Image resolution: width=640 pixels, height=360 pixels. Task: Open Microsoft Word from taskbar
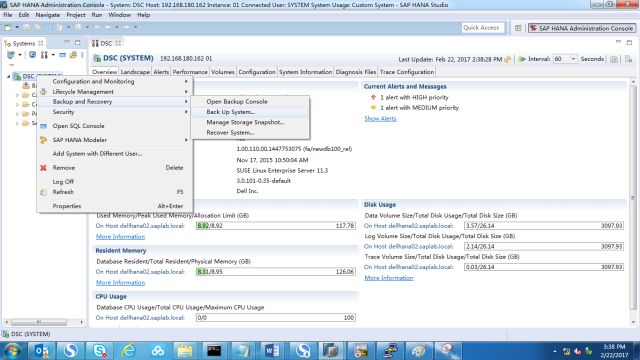click(x=272, y=351)
